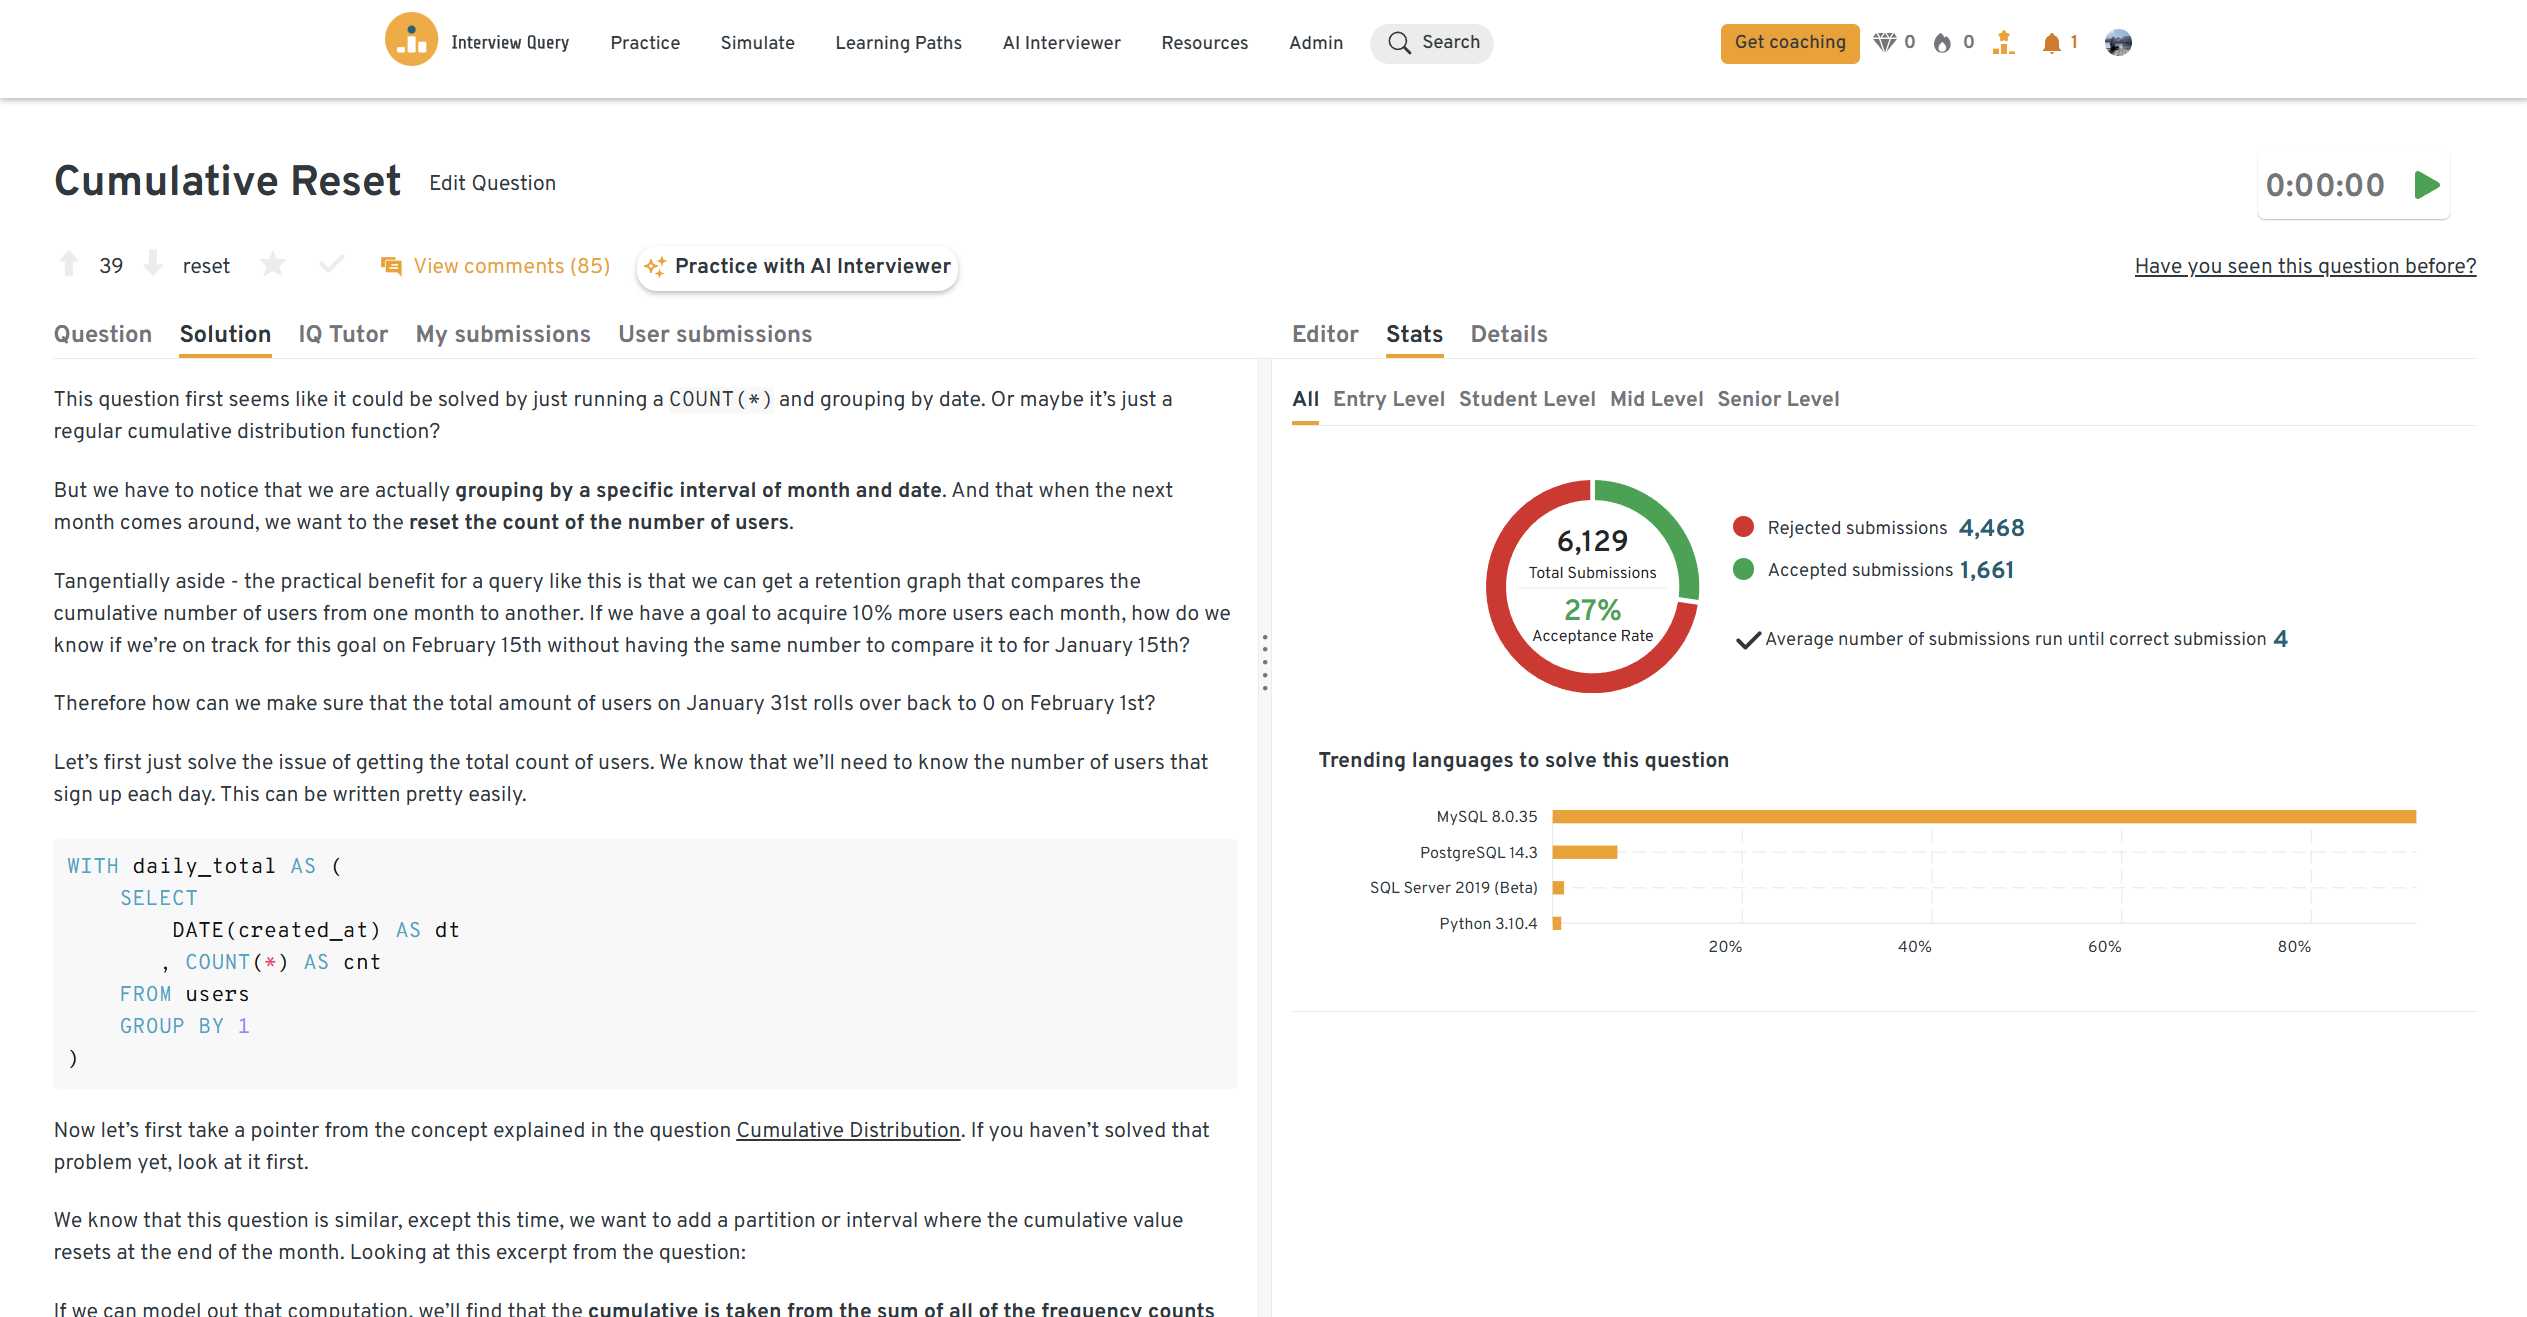
Task: Click the Search field in the navbar
Action: click(x=1432, y=43)
